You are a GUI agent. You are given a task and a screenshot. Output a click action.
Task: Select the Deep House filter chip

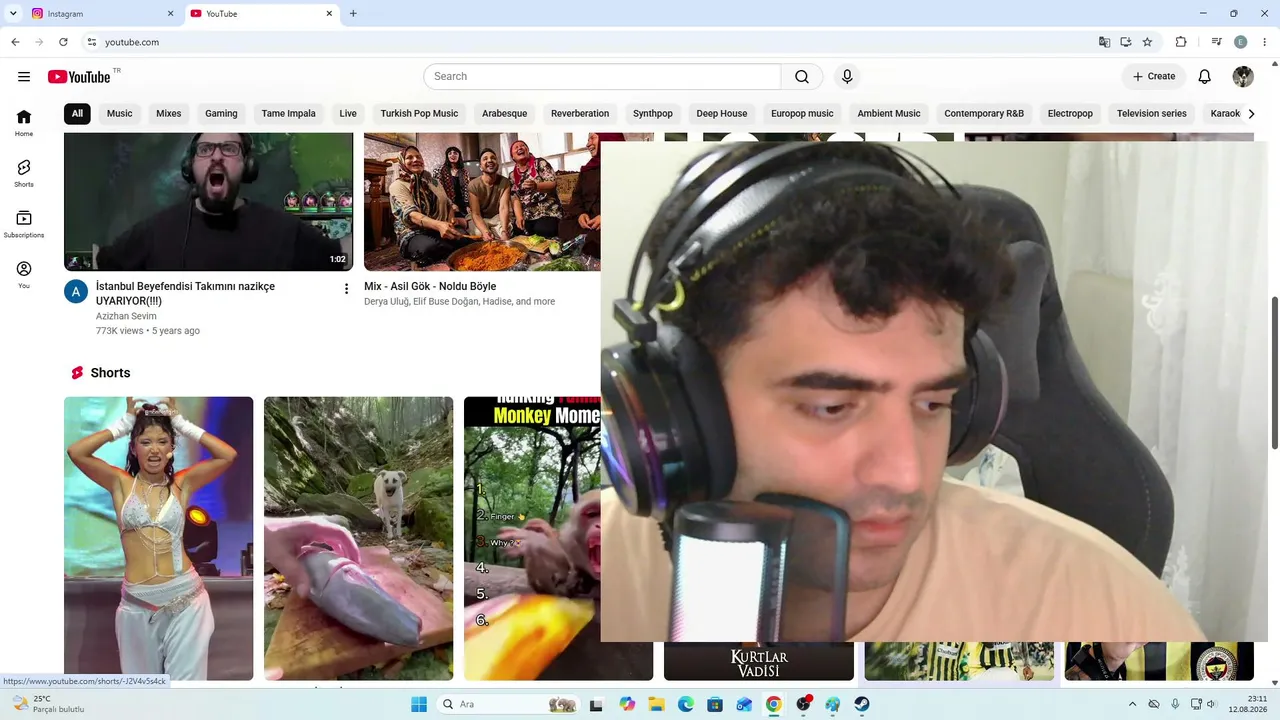point(722,114)
